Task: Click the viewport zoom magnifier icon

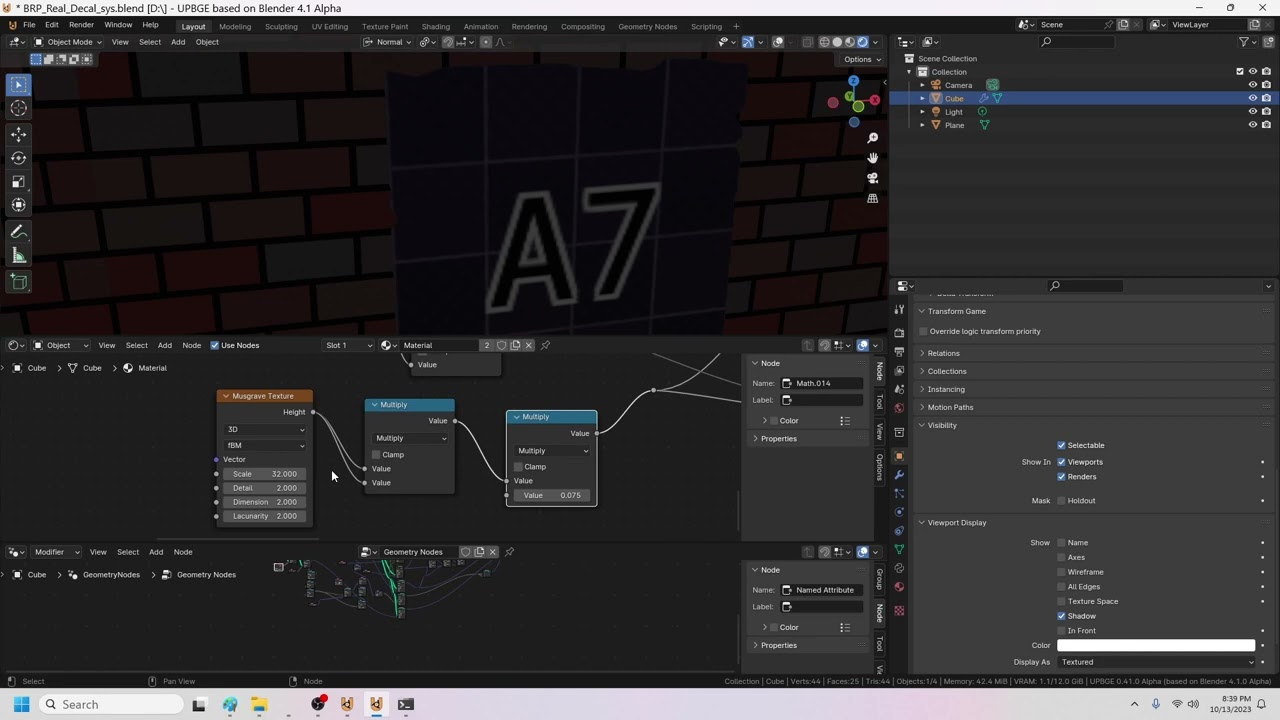Action: pos(872,138)
